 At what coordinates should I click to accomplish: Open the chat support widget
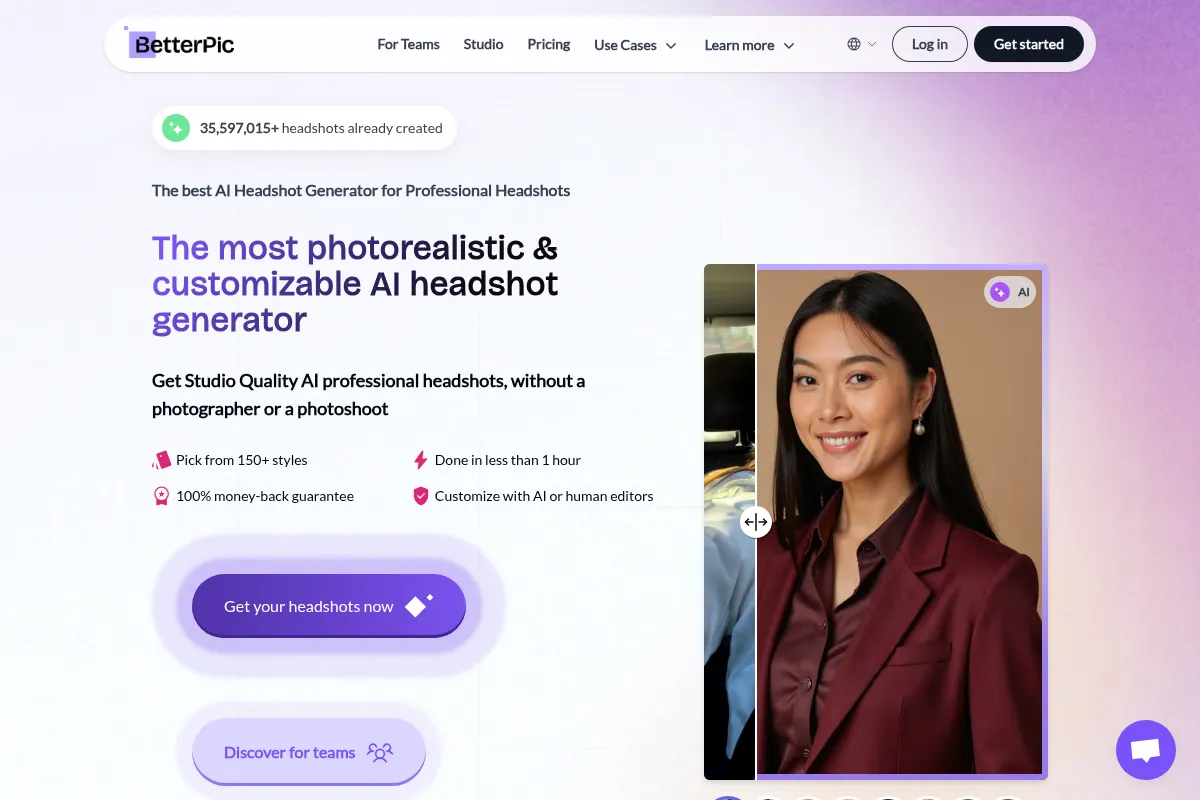pyautogui.click(x=1146, y=750)
